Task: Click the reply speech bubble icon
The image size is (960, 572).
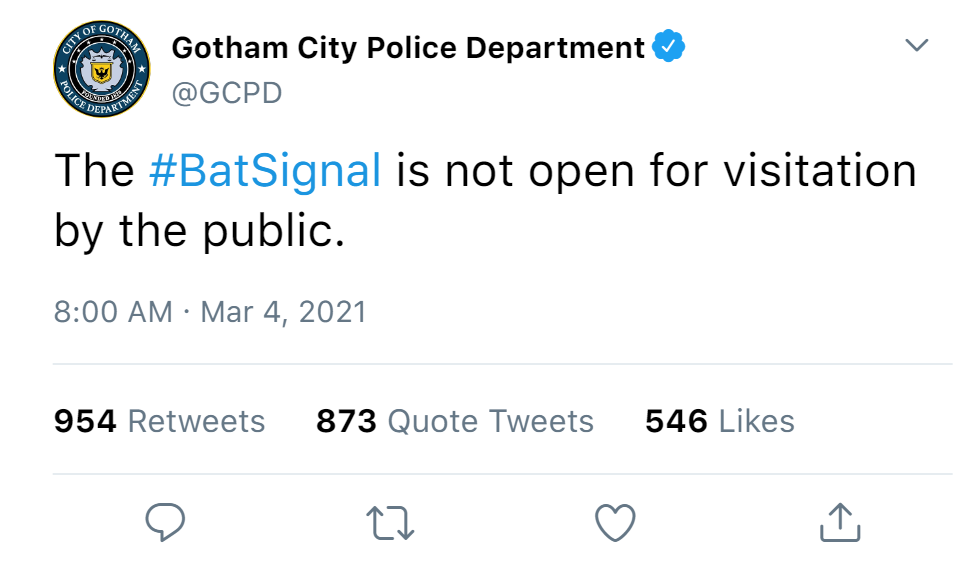Action: [165, 522]
